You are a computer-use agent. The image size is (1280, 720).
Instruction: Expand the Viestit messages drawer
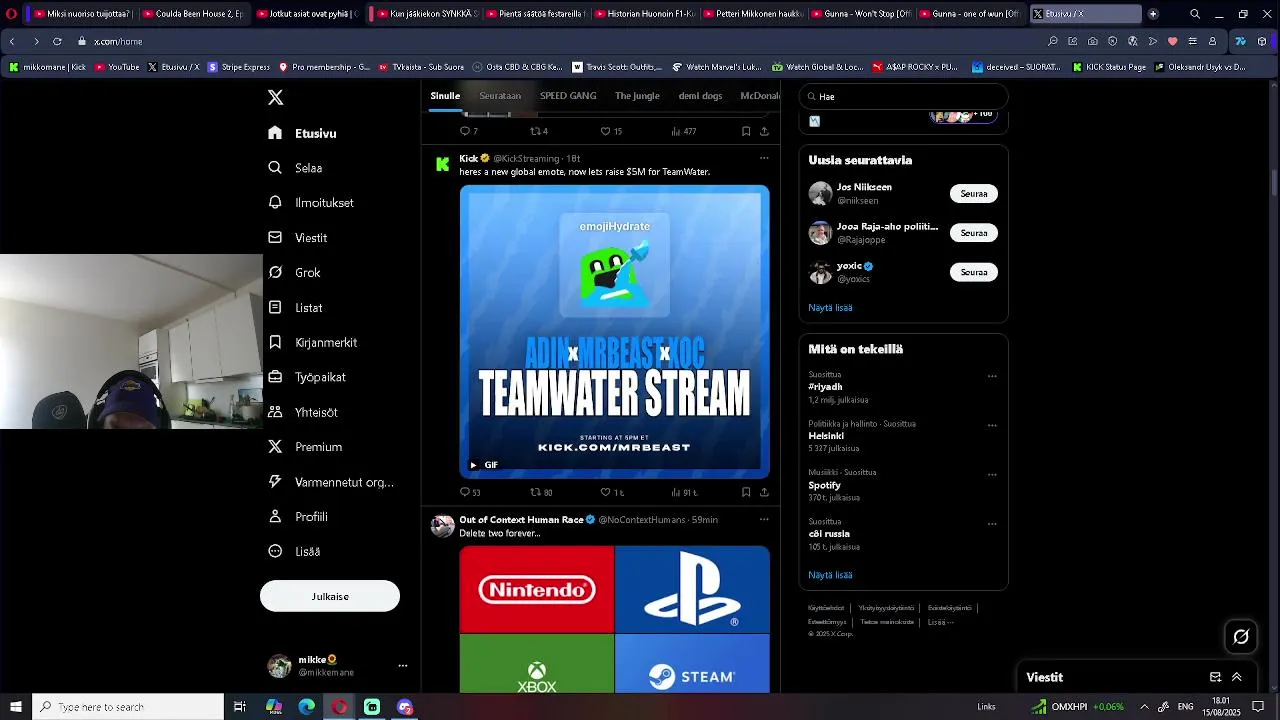pyautogui.click(x=1237, y=677)
